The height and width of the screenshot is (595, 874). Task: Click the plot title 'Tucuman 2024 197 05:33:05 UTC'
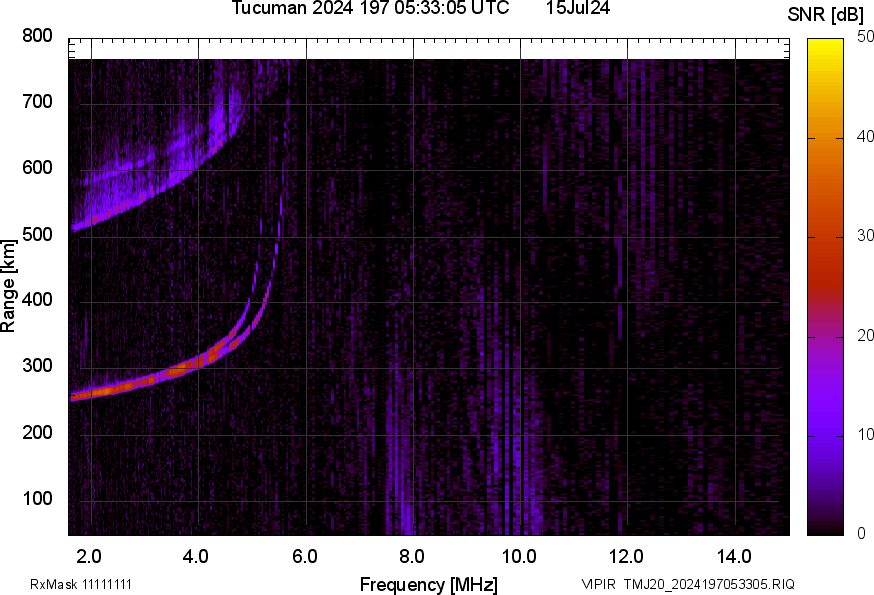[370, 8]
